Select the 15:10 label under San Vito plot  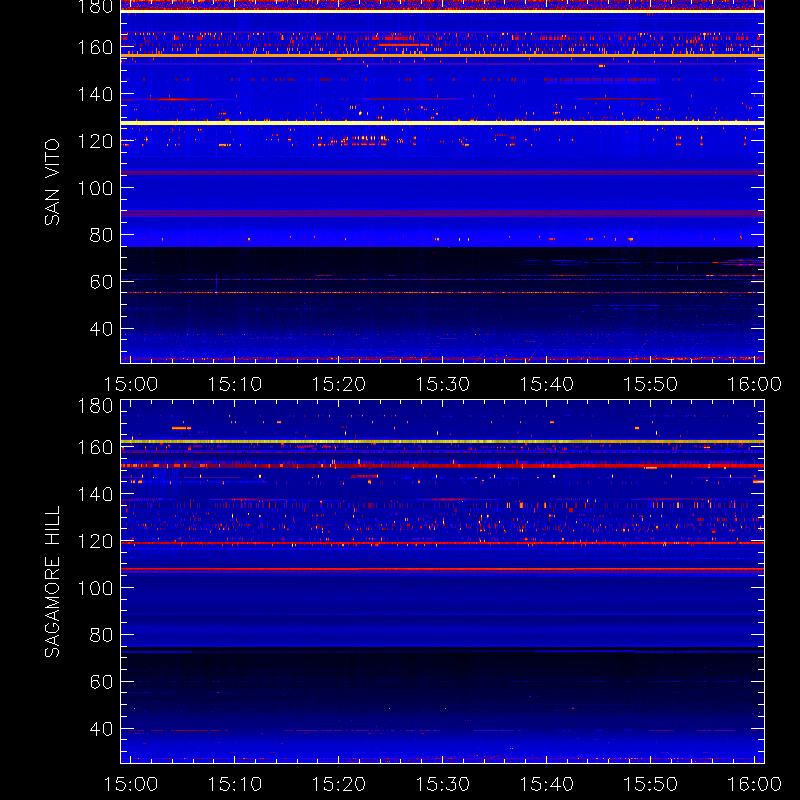tap(235, 384)
